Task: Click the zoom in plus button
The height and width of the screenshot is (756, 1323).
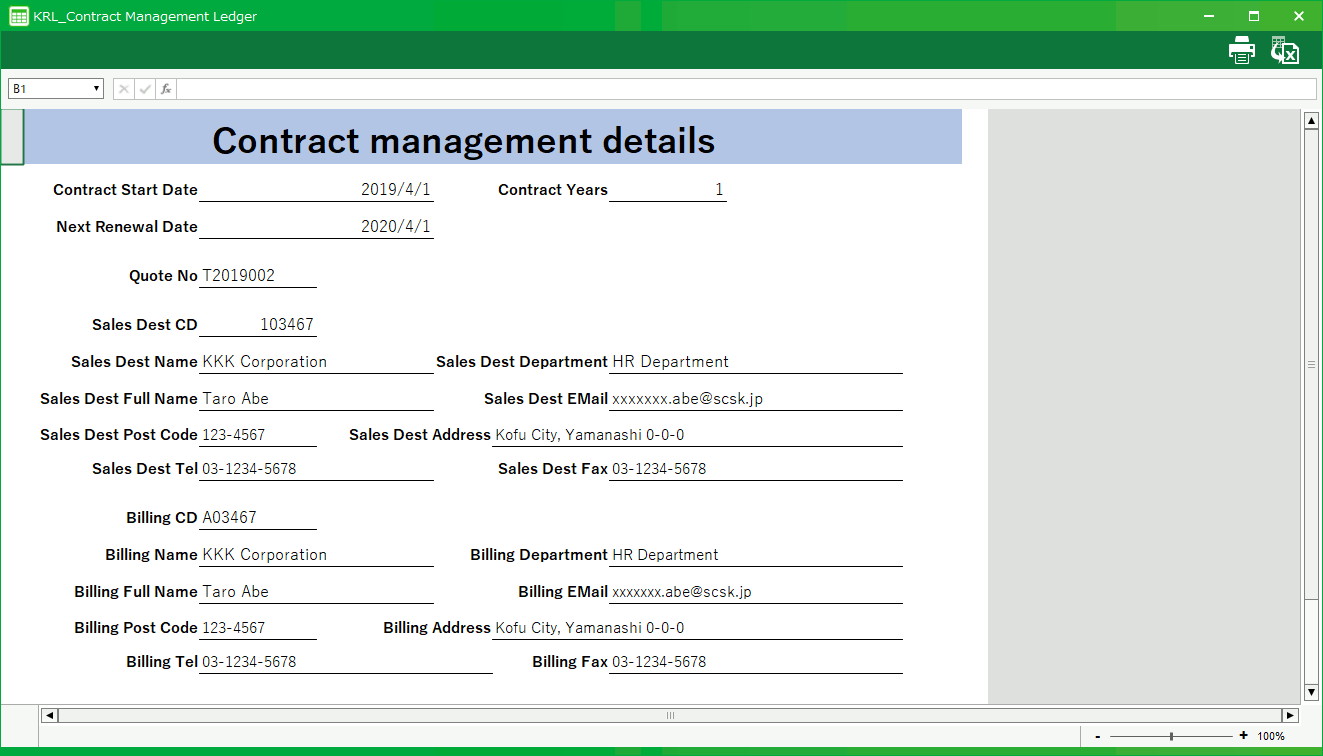Action: pyautogui.click(x=1243, y=736)
